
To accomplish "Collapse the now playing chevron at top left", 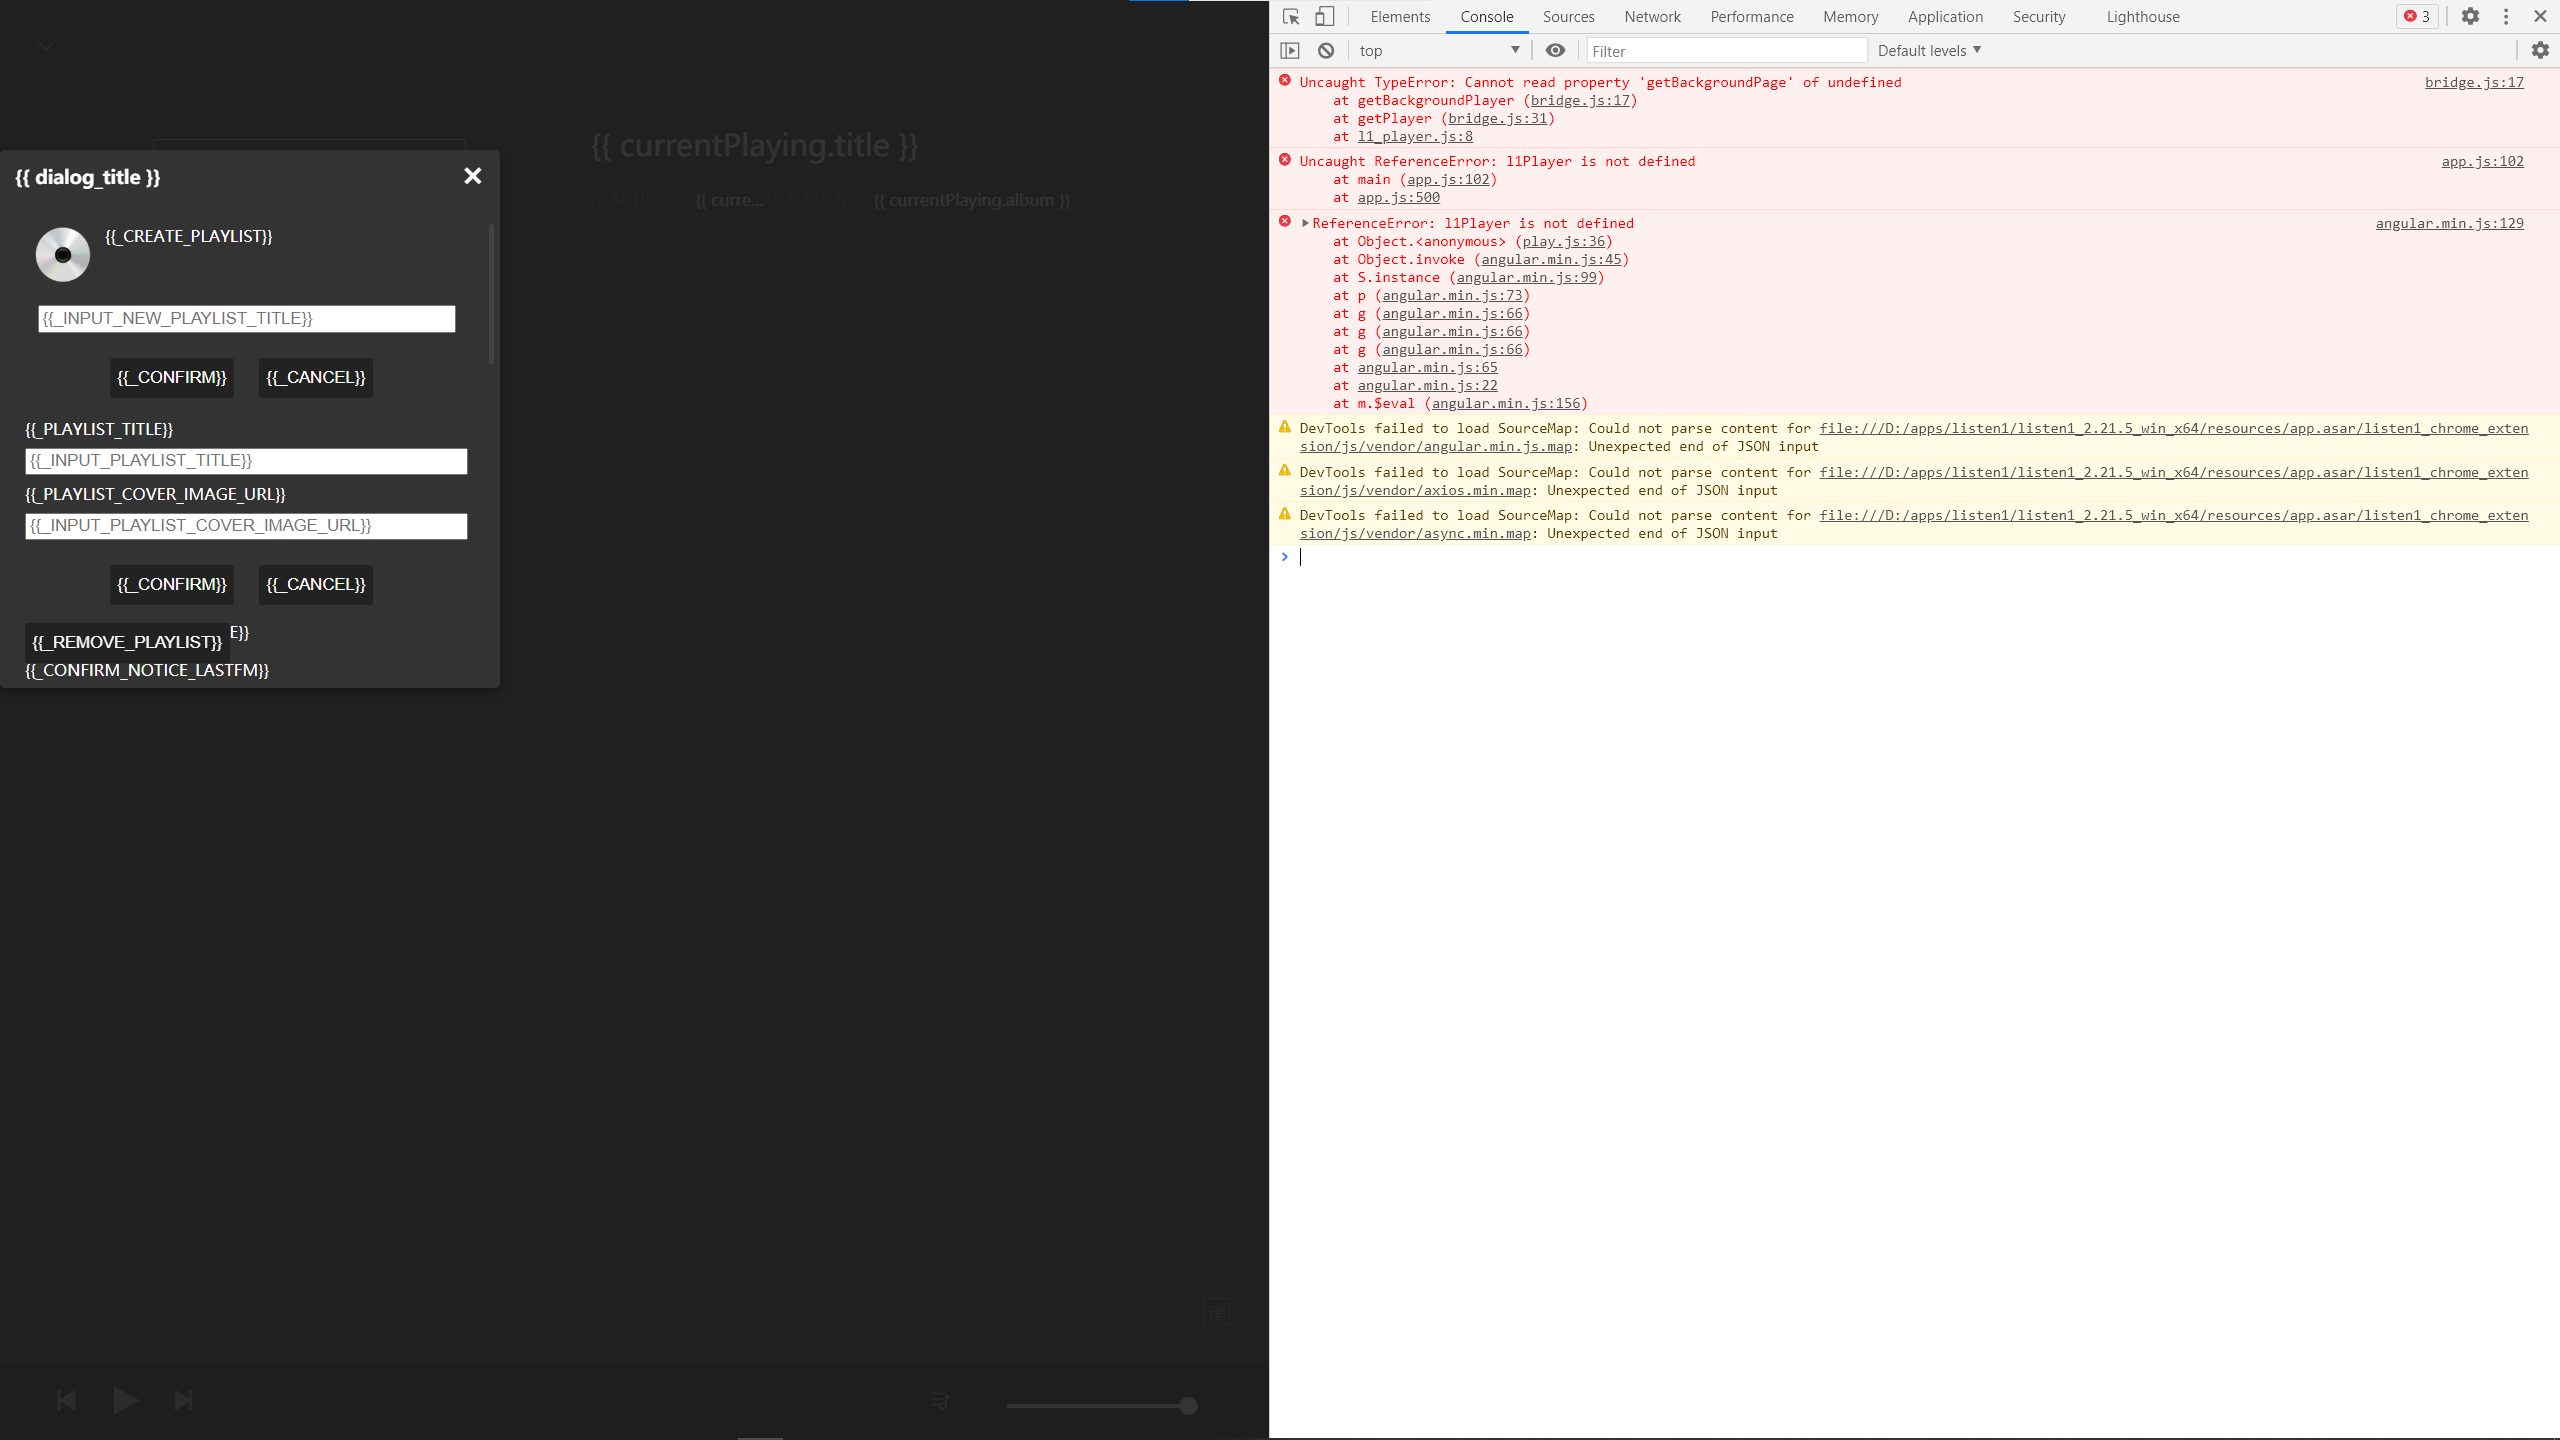I will tap(45, 46).
